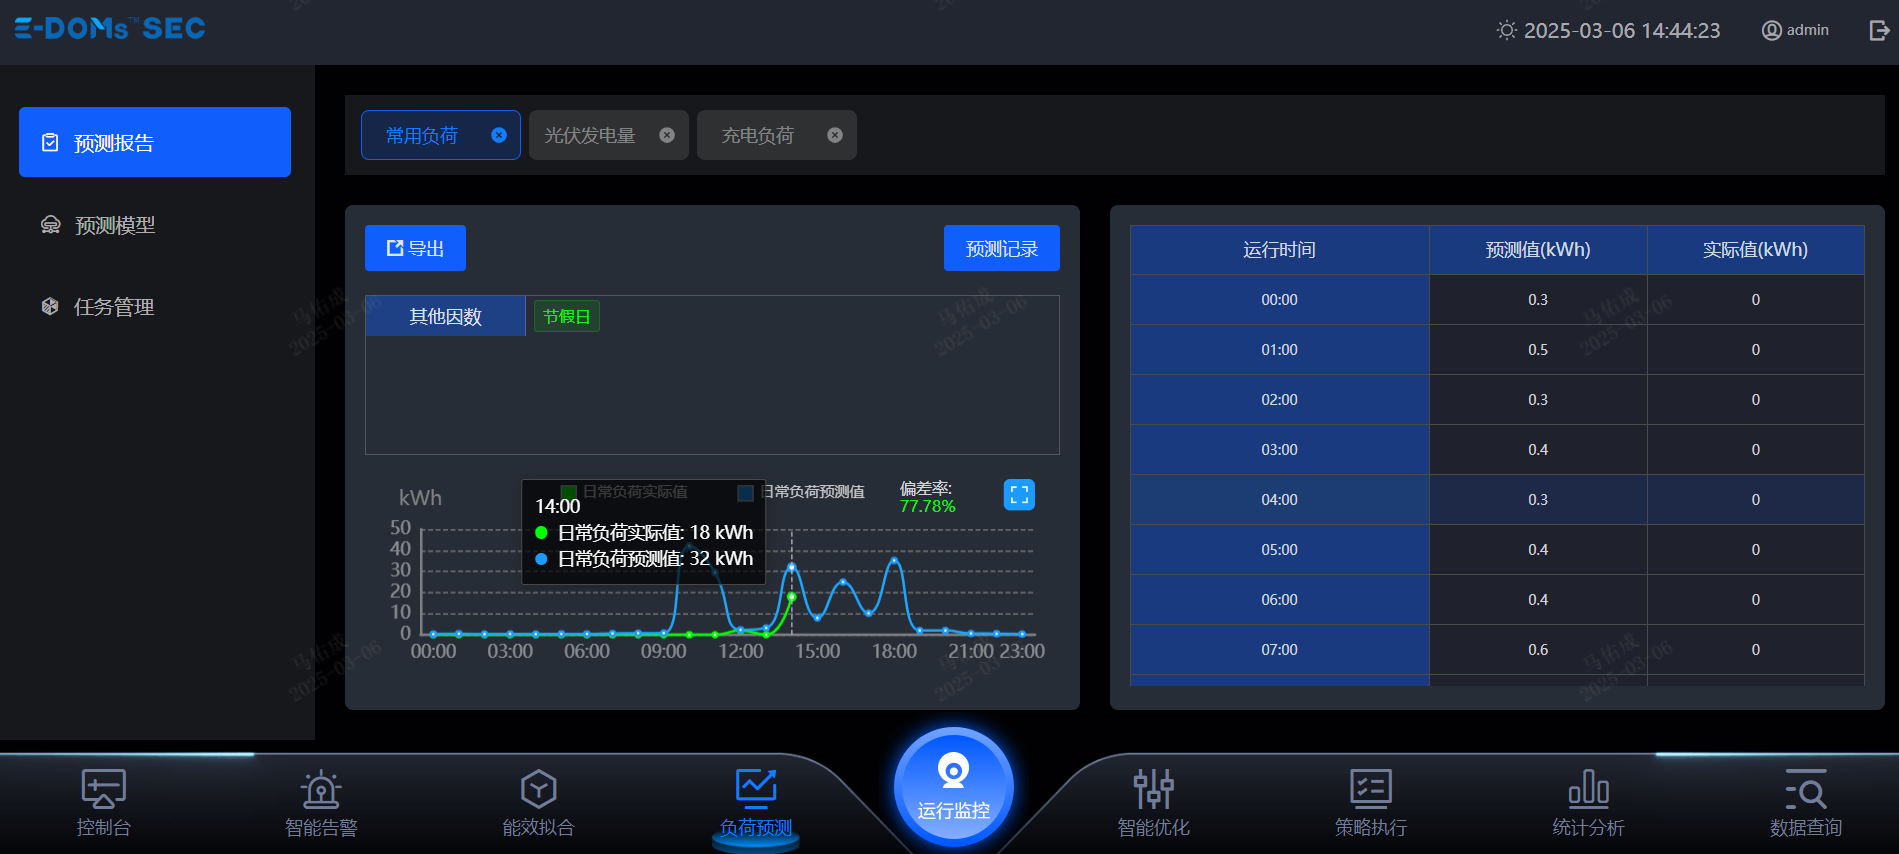Click the E-DOMs SEC logo
Viewport: 1899px width, 854px height.
[x=110, y=28]
